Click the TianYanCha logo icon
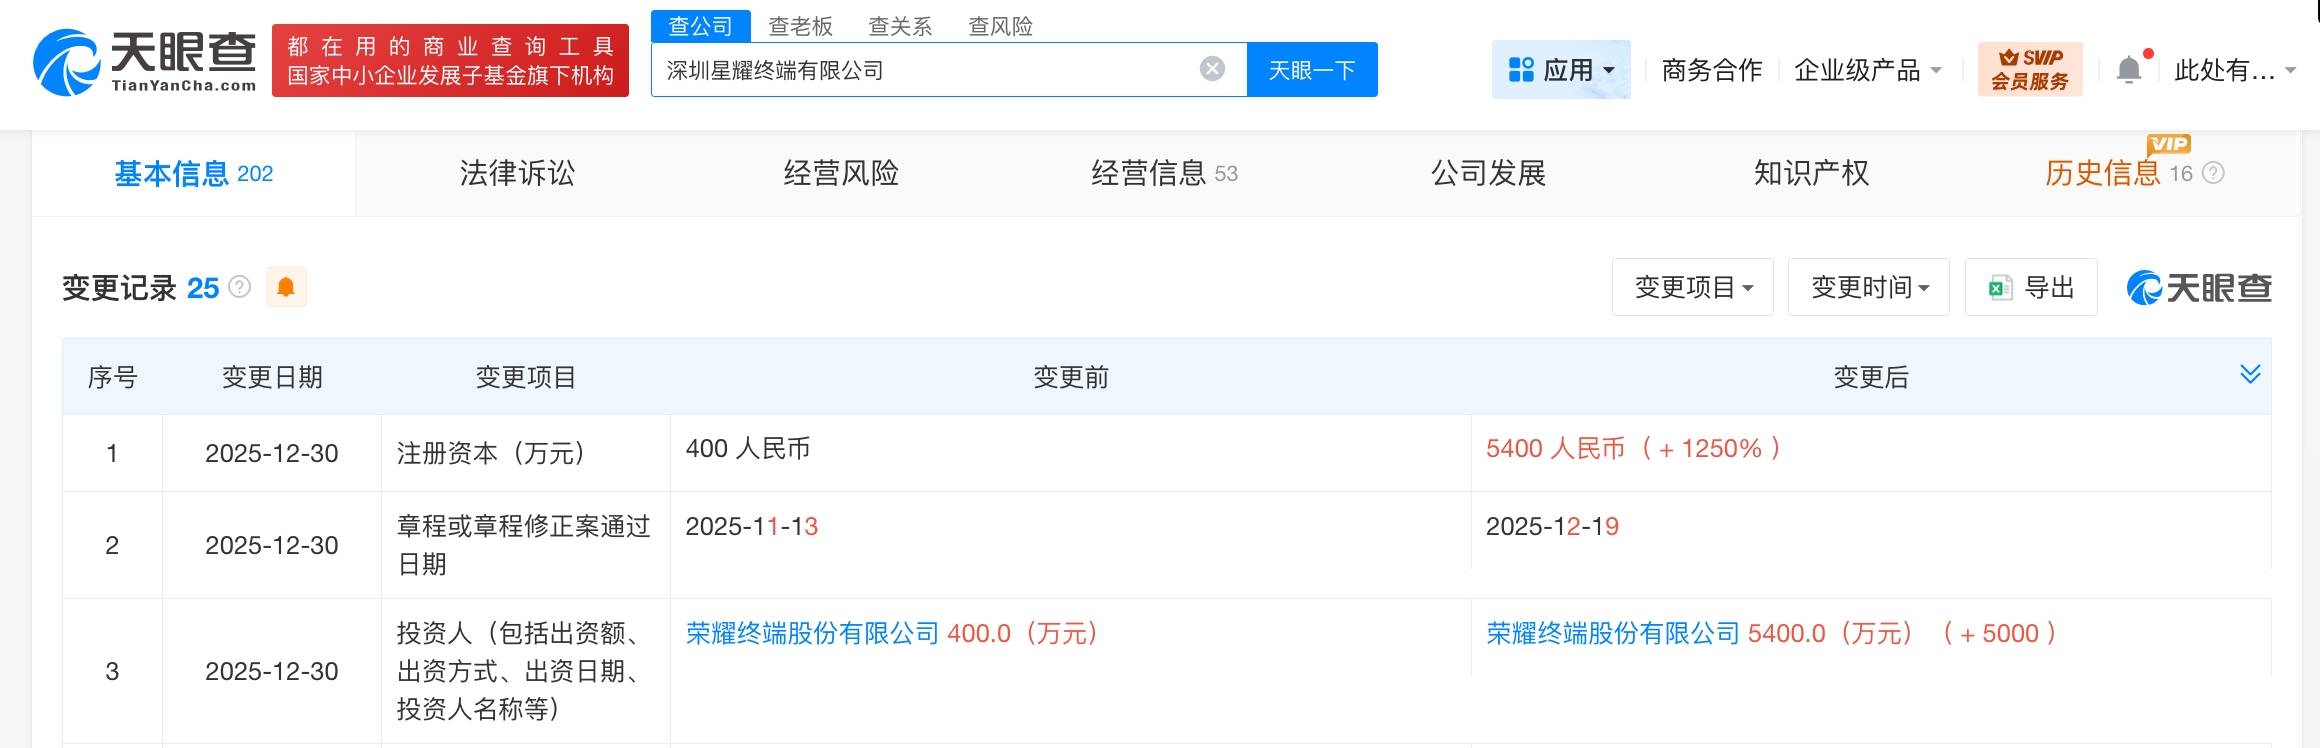The width and height of the screenshot is (2320, 748). (66, 62)
